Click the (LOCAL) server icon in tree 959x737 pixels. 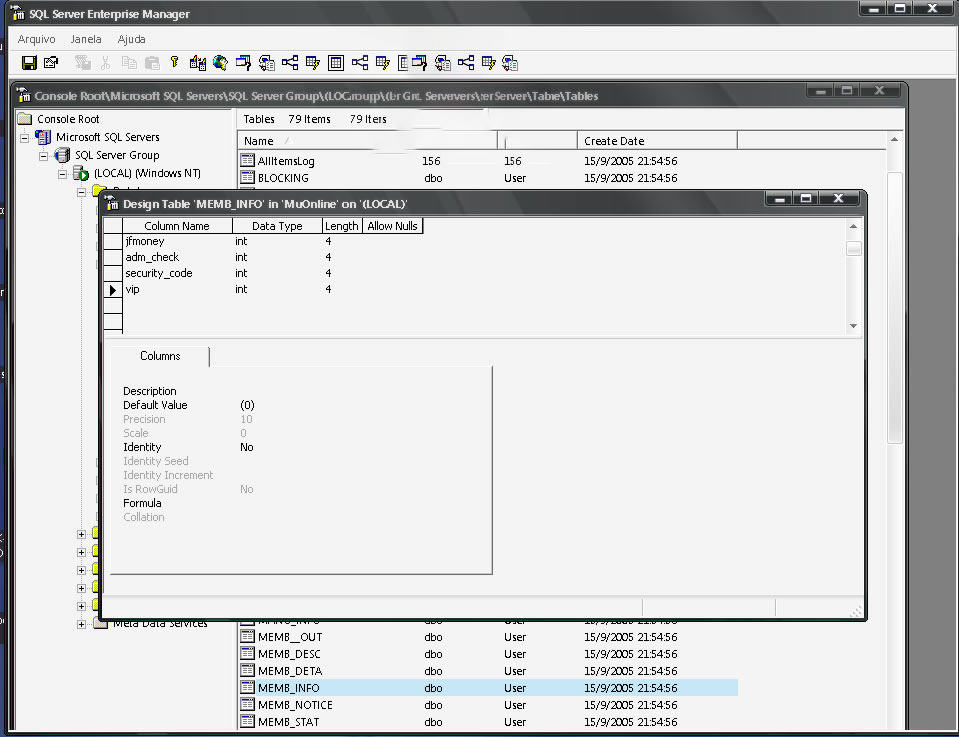click(81, 174)
